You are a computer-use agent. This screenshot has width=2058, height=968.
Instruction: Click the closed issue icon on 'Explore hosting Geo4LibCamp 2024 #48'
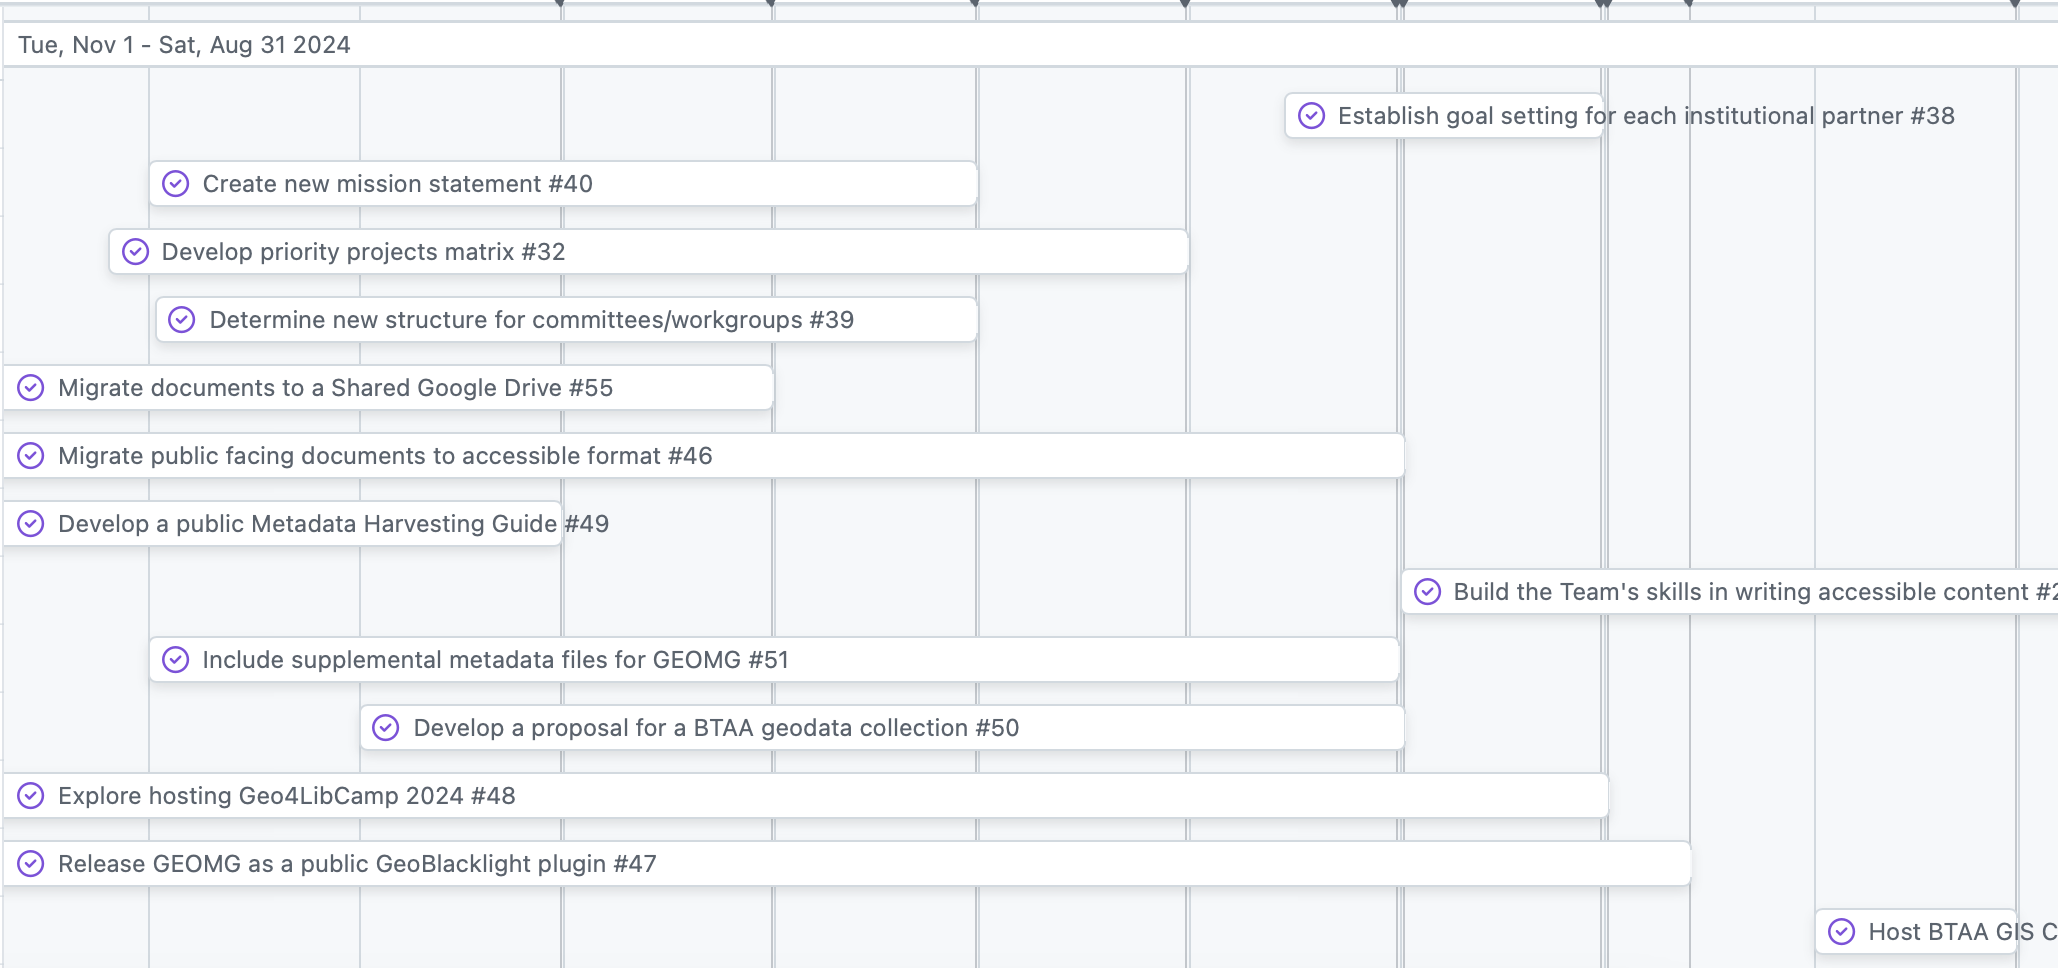(30, 796)
